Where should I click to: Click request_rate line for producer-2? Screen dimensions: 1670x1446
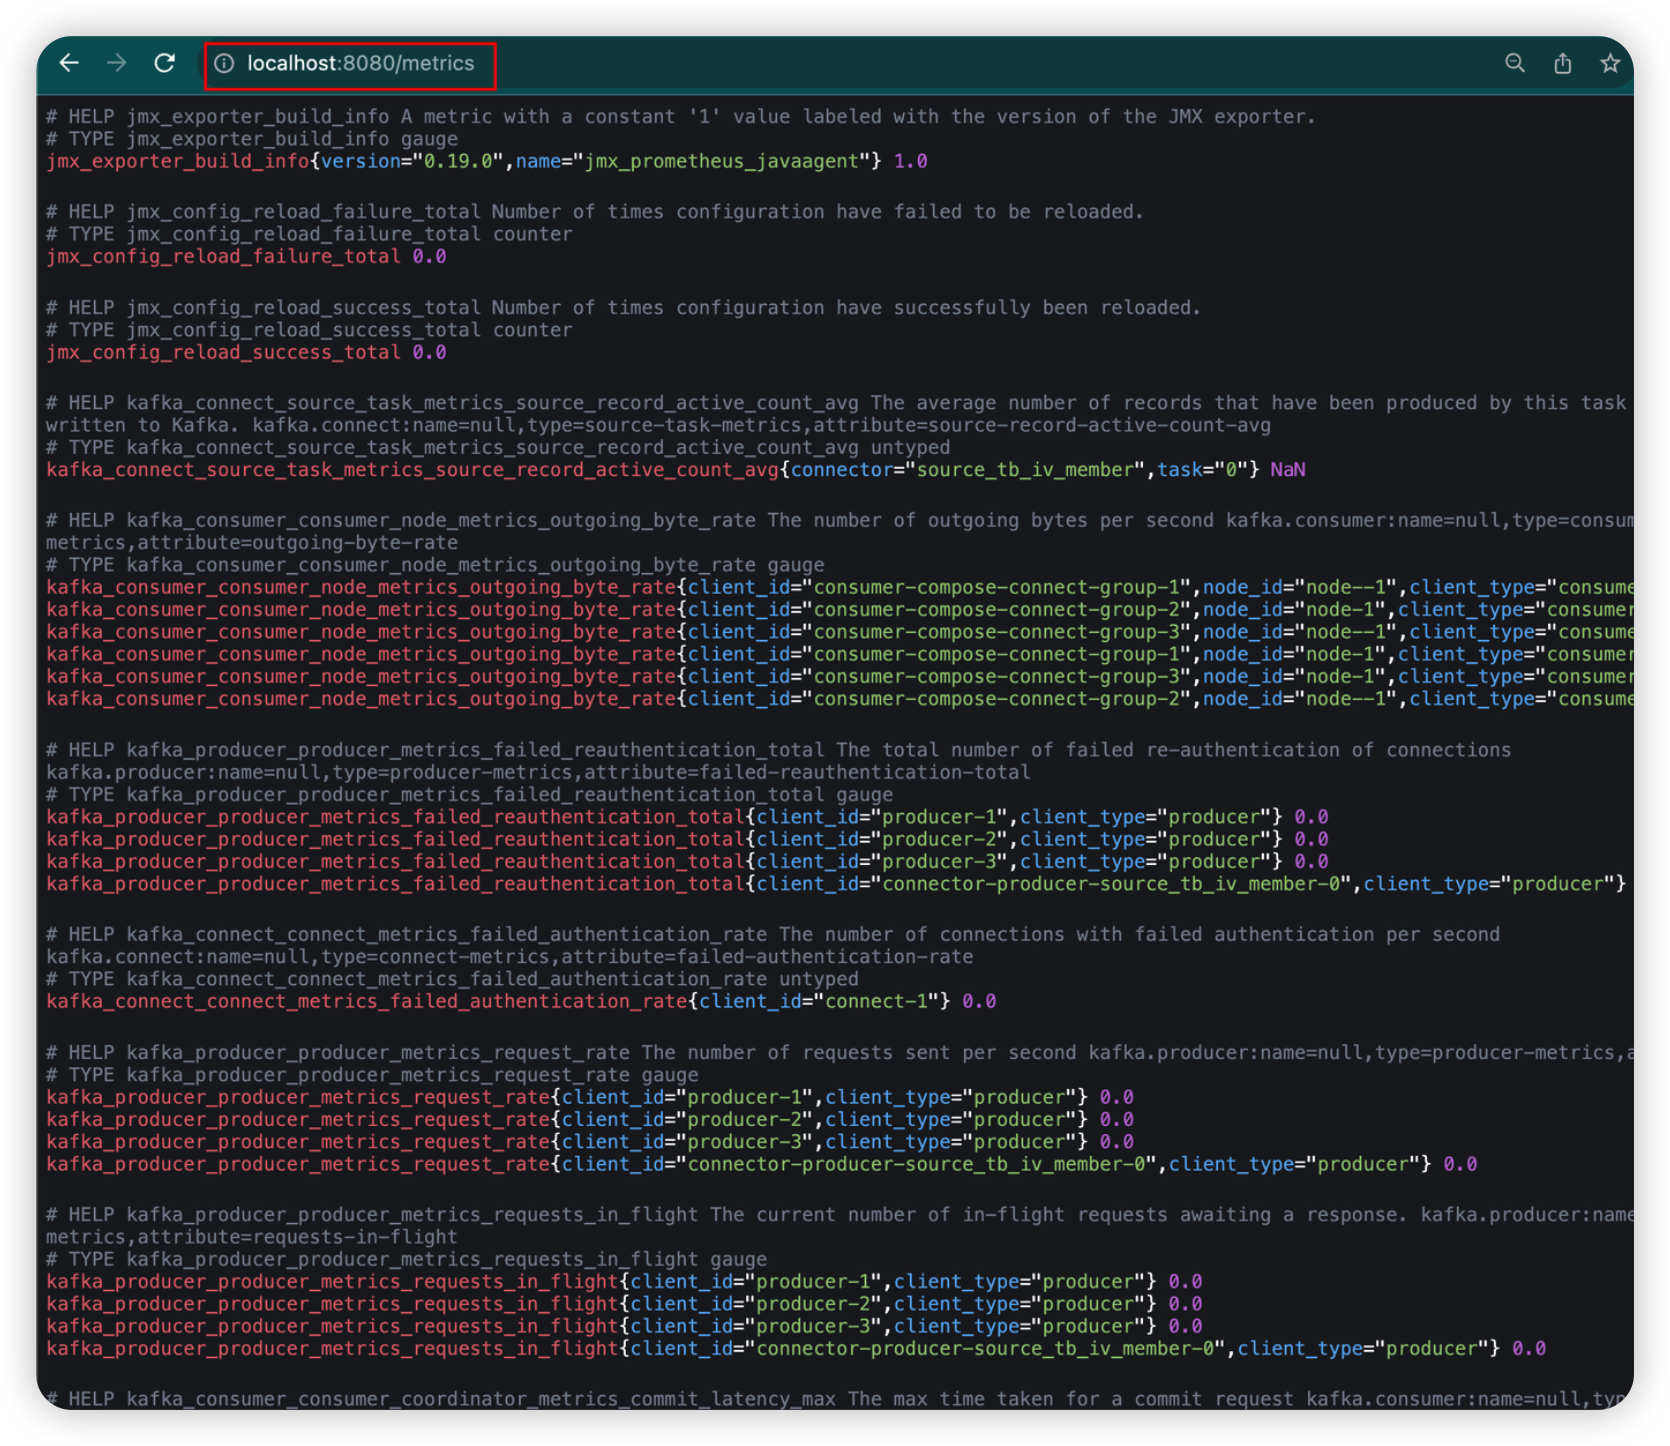click(x=590, y=1119)
